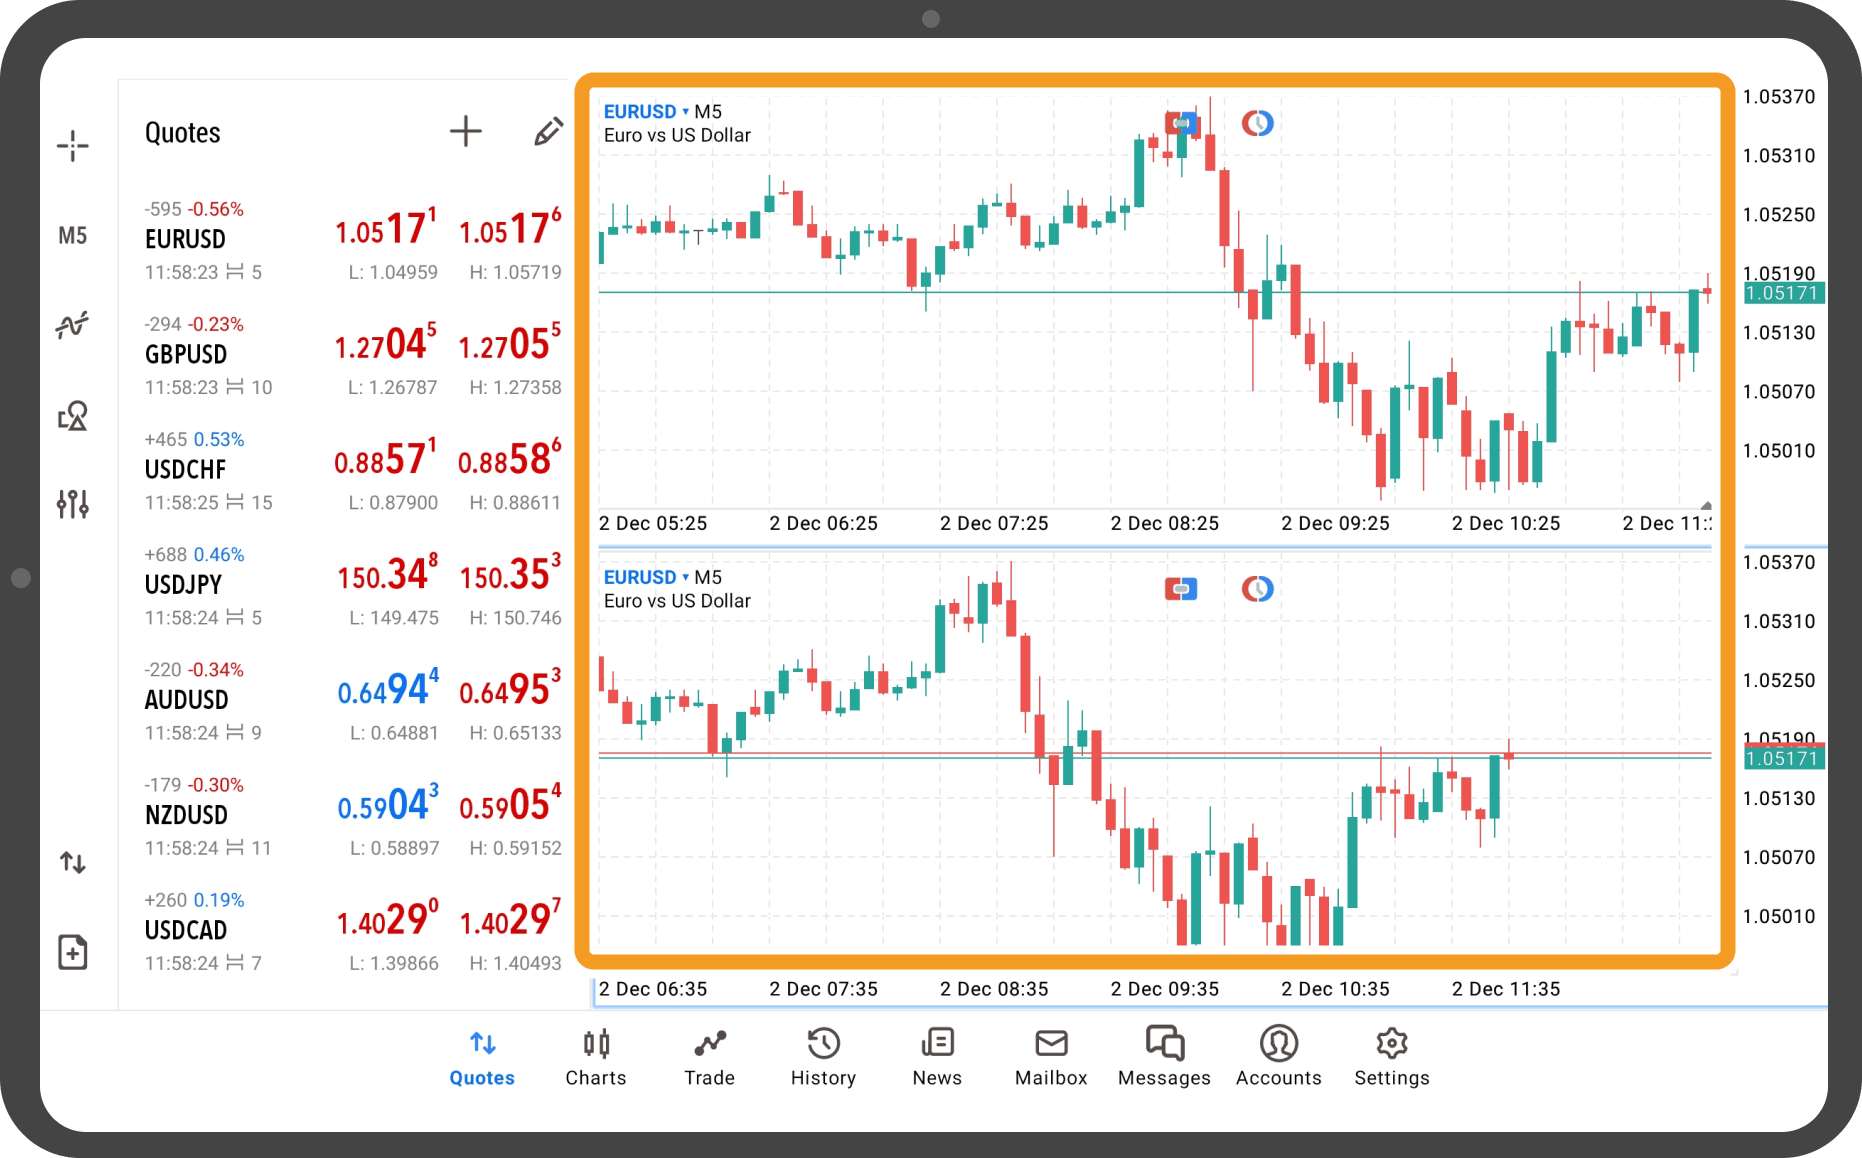Open Accounts in bottom navigation
Viewport: 1862px width, 1158px height.
(1278, 1057)
